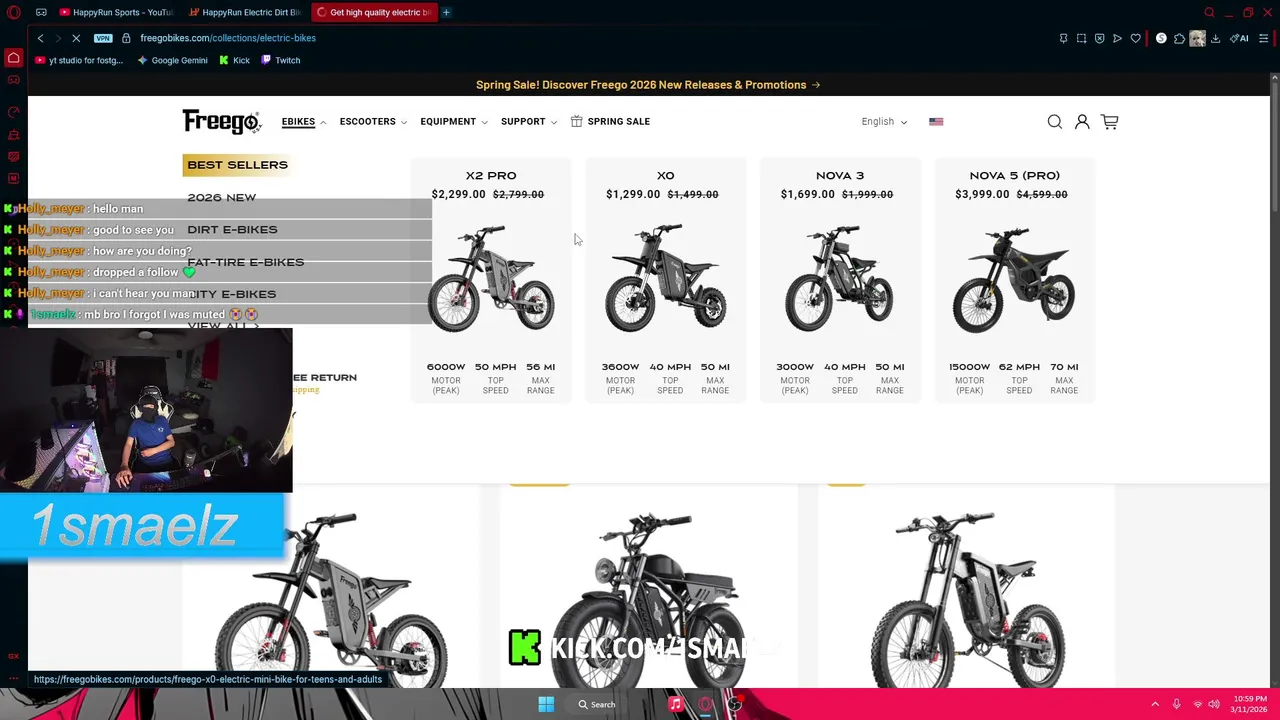Image resolution: width=1280 pixels, height=720 pixels.
Task: Switch to HappyRun Electric Dirt Bike tab
Action: tap(245, 12)
